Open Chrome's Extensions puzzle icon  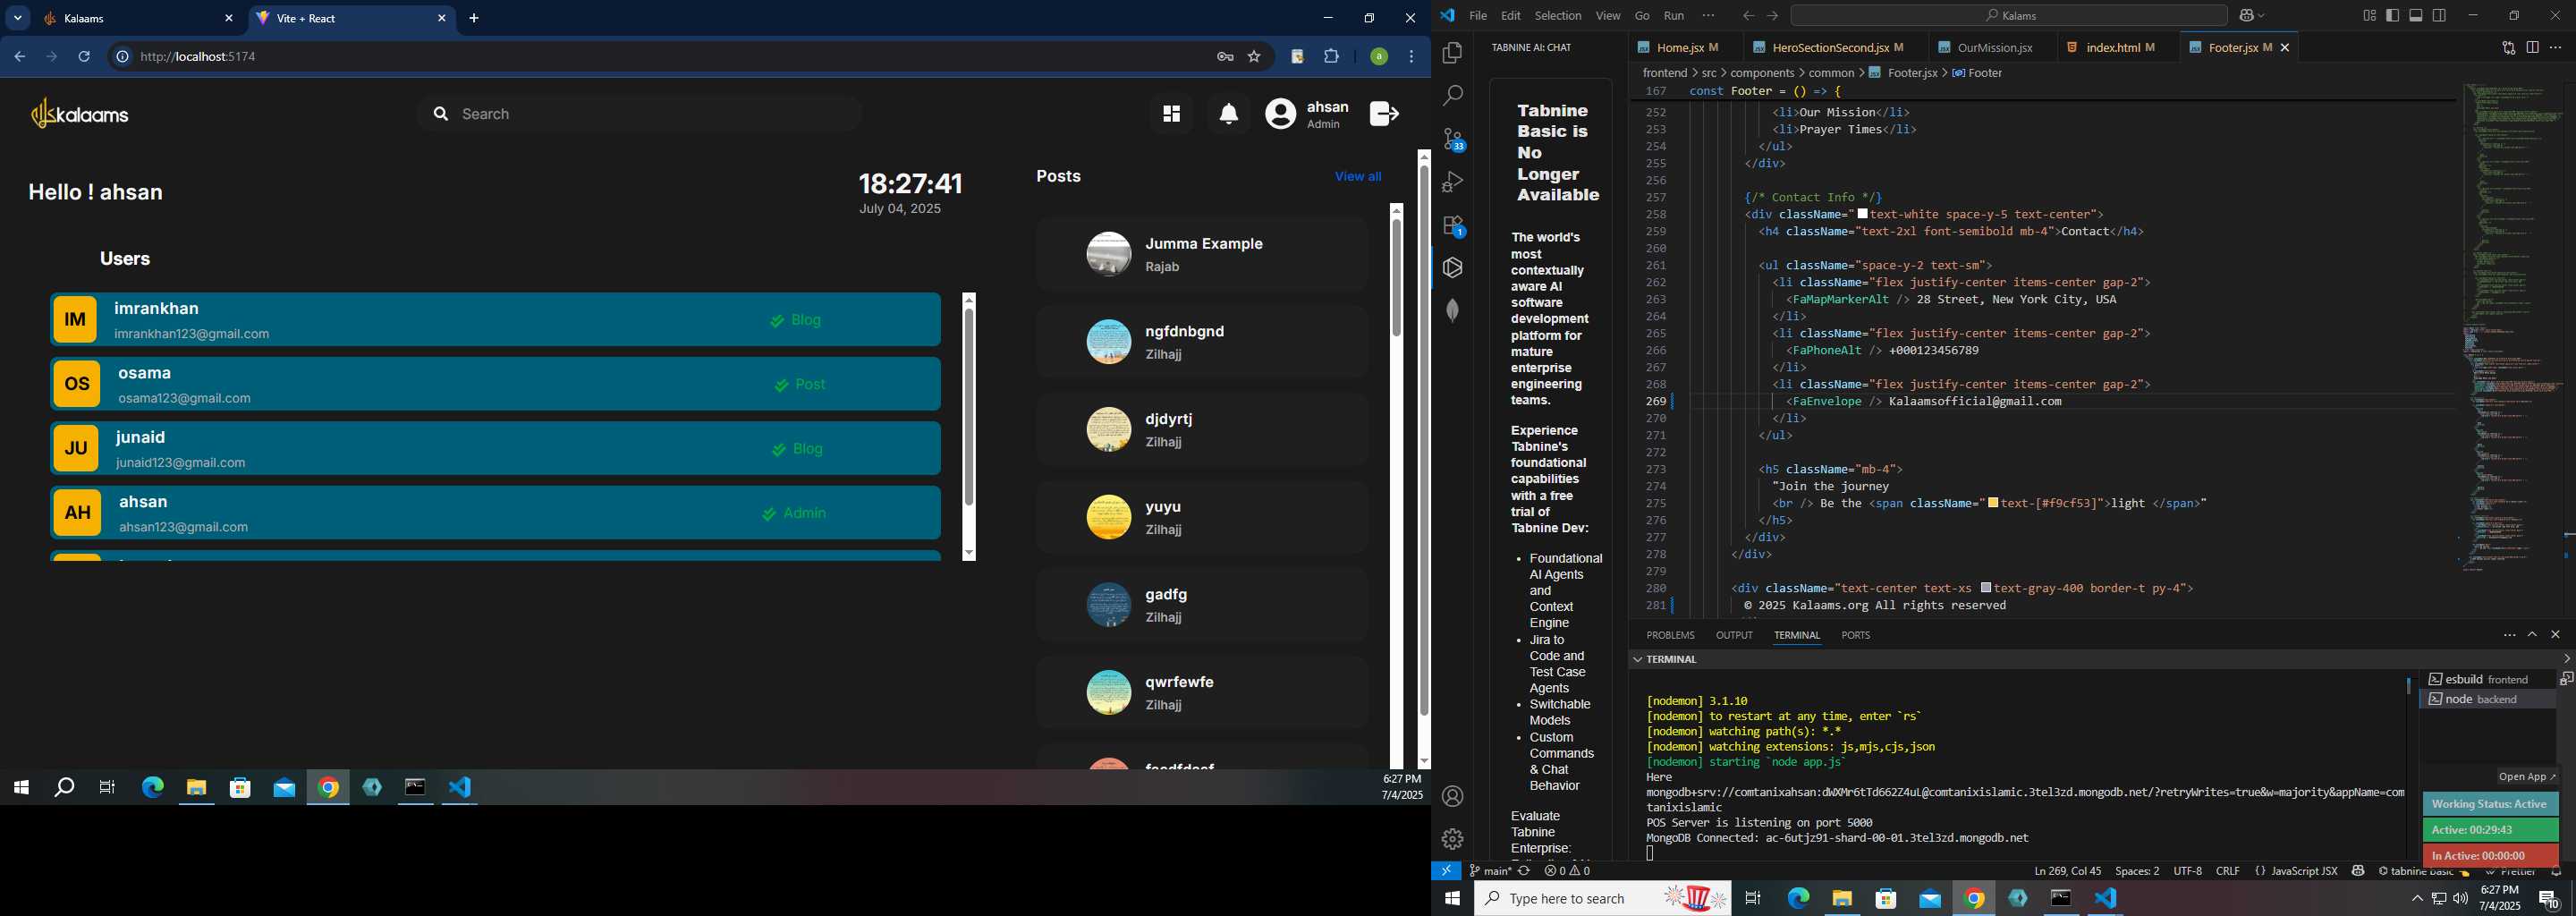[1331, 57]
